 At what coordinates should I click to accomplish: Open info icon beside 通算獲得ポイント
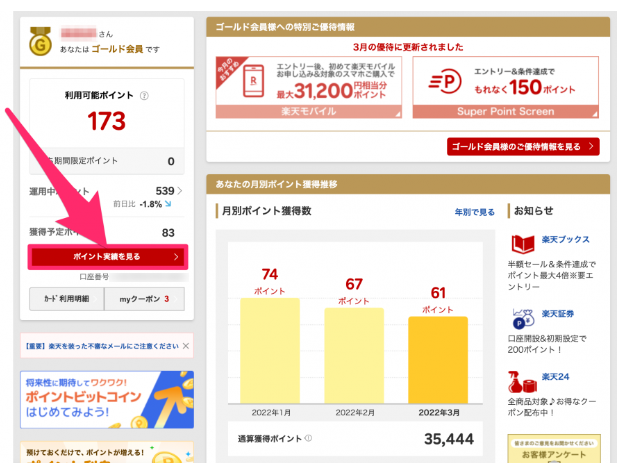308,438
